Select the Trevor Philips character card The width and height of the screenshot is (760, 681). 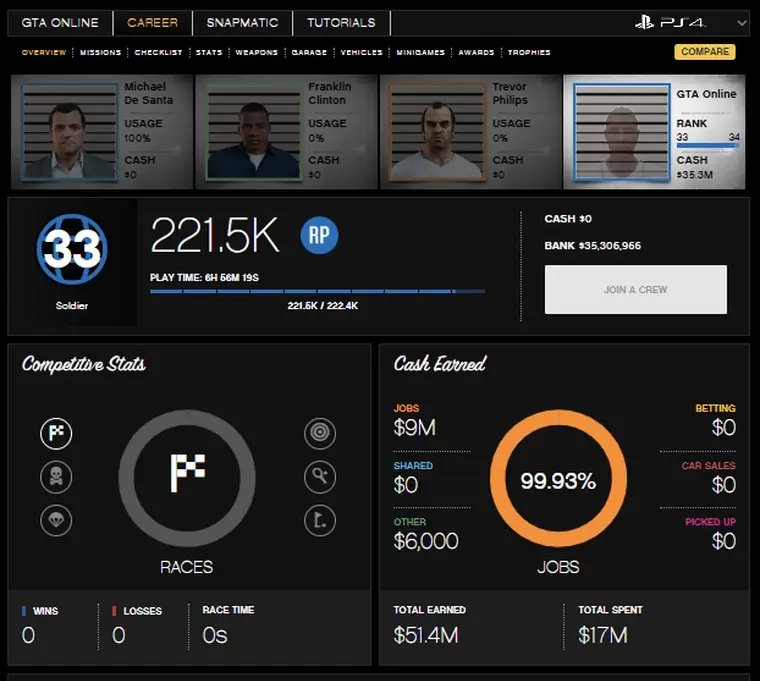point(470,132)
